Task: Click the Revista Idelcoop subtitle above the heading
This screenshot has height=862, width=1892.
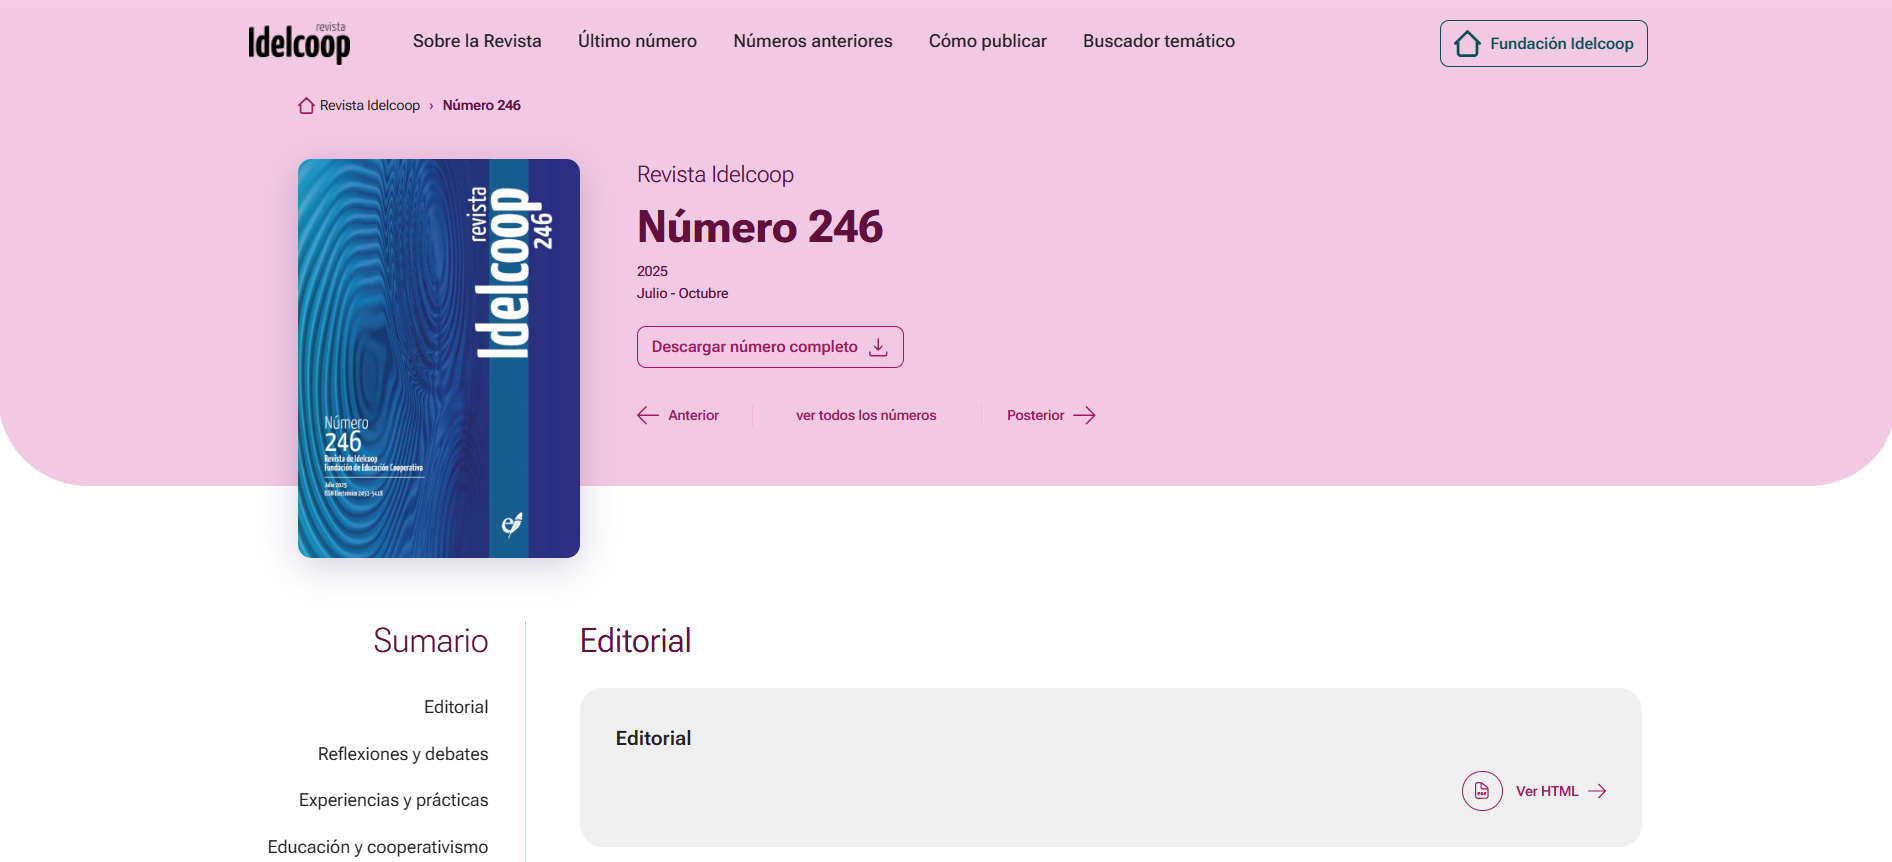Action: click(715, 174)
